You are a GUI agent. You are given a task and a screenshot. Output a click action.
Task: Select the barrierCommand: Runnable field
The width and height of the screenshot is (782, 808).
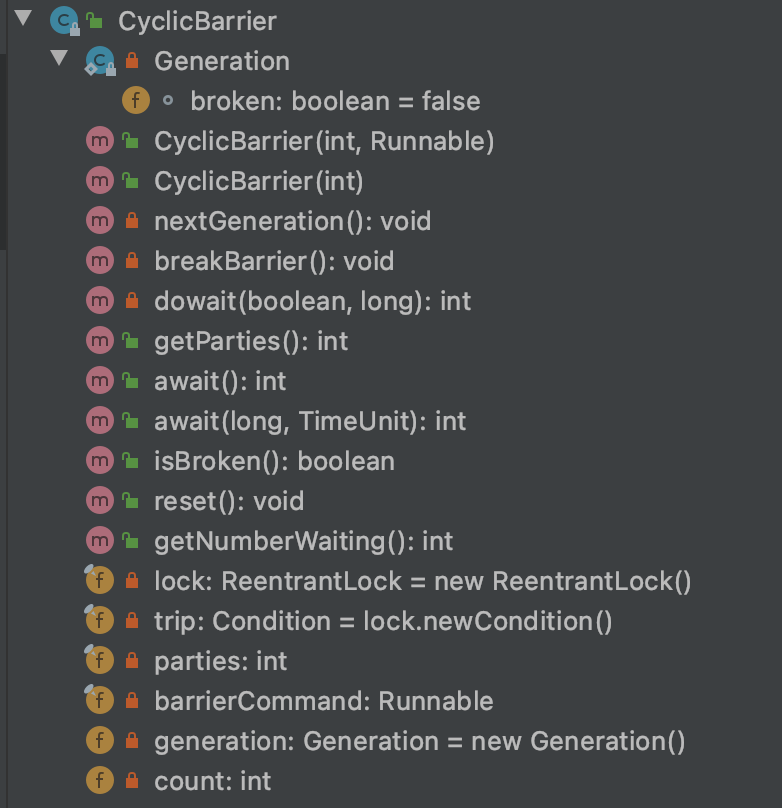click(x=320, y=700)
